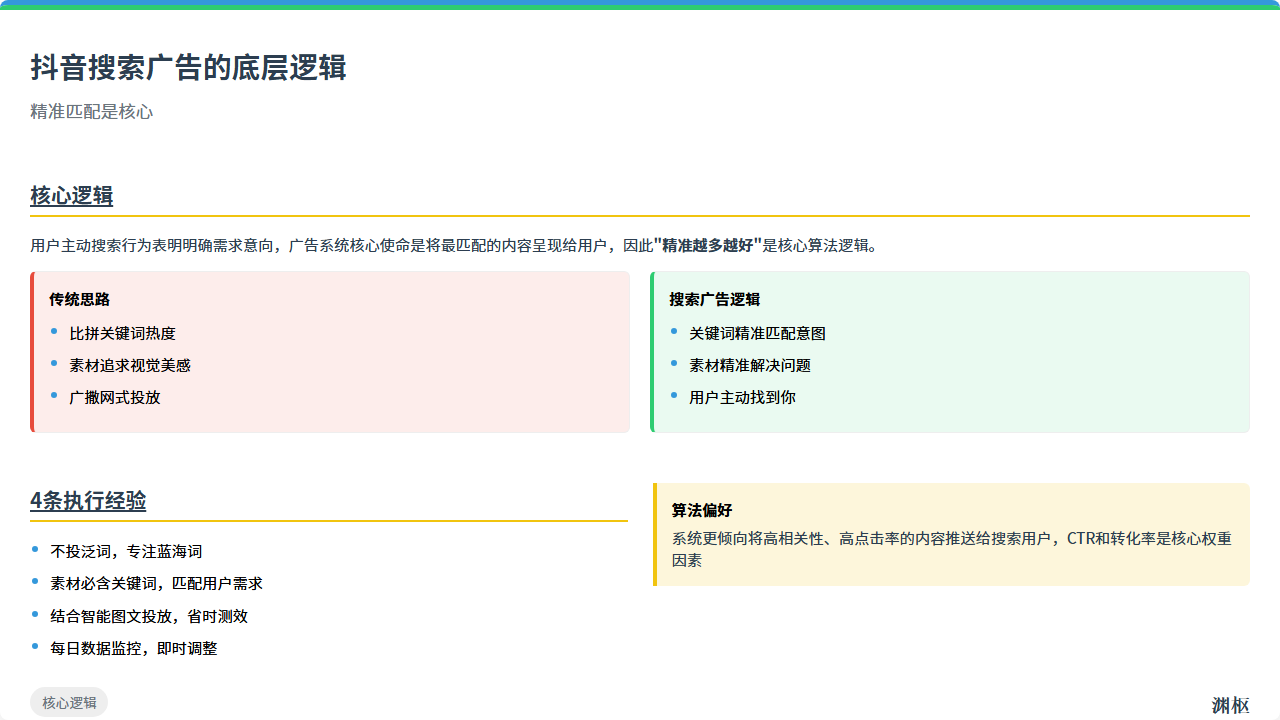Image resolution: width=1280 pixels, height=720 pixels.
Task: Select the bullet 用户主动找到你
Action: (x=742, y=397)
